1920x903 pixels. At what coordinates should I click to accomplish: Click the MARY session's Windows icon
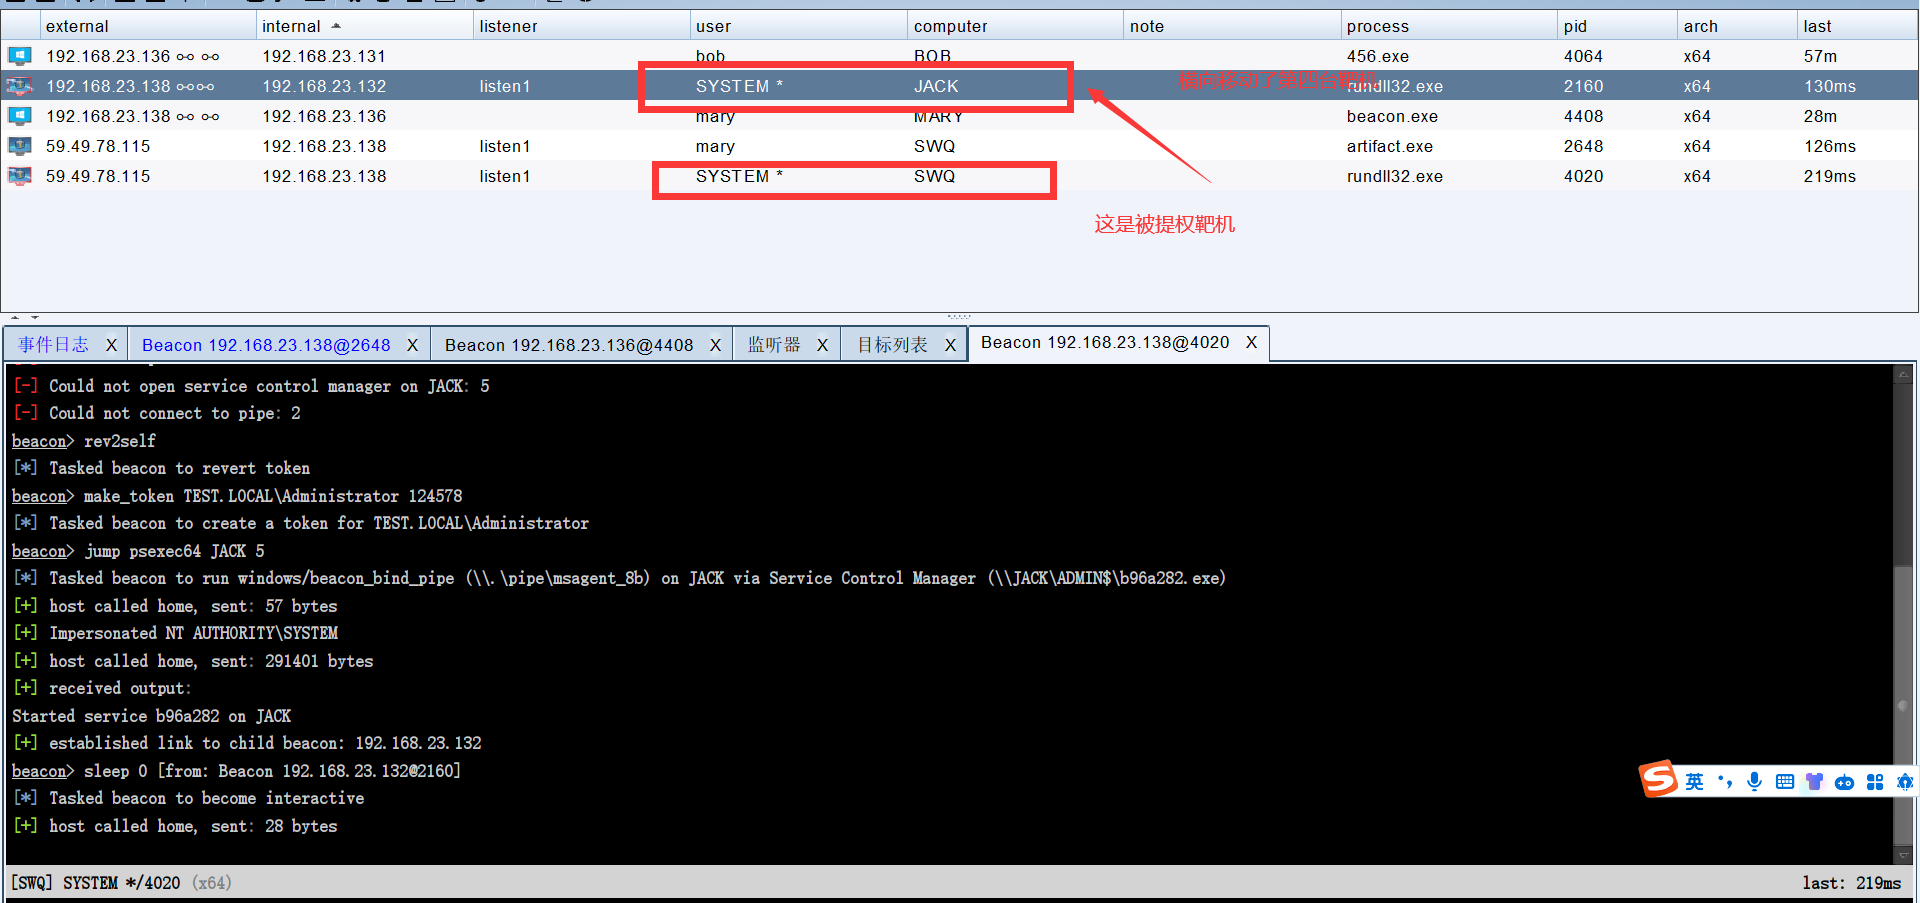(x=20, y=116)
